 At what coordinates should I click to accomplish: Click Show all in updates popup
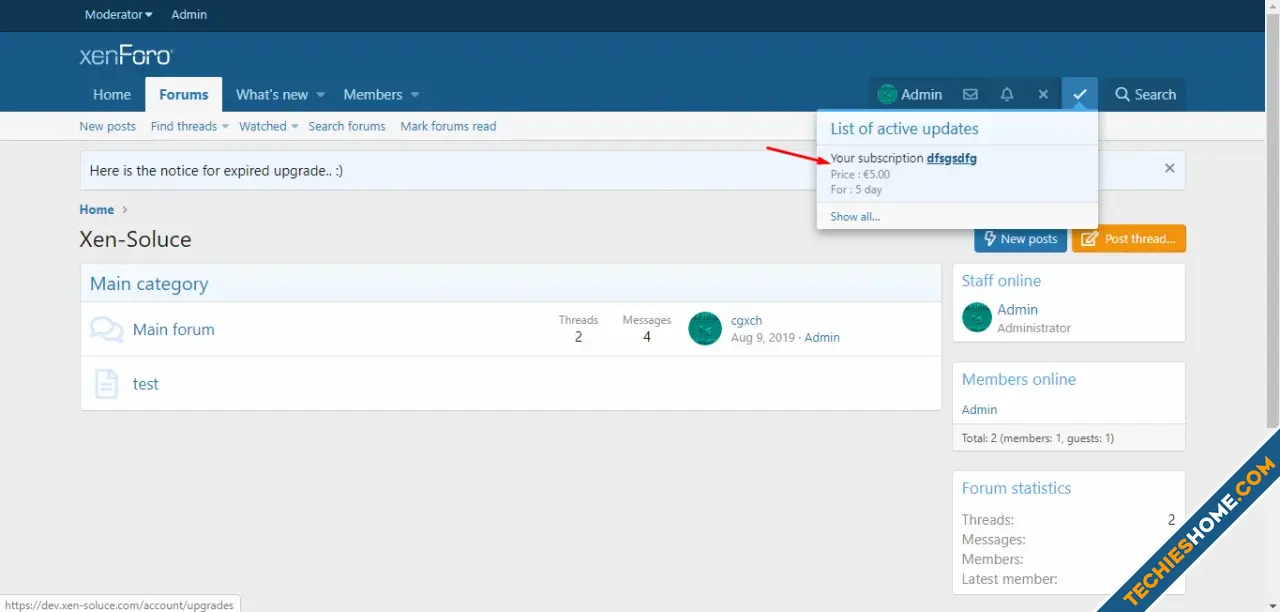point(855,217)
